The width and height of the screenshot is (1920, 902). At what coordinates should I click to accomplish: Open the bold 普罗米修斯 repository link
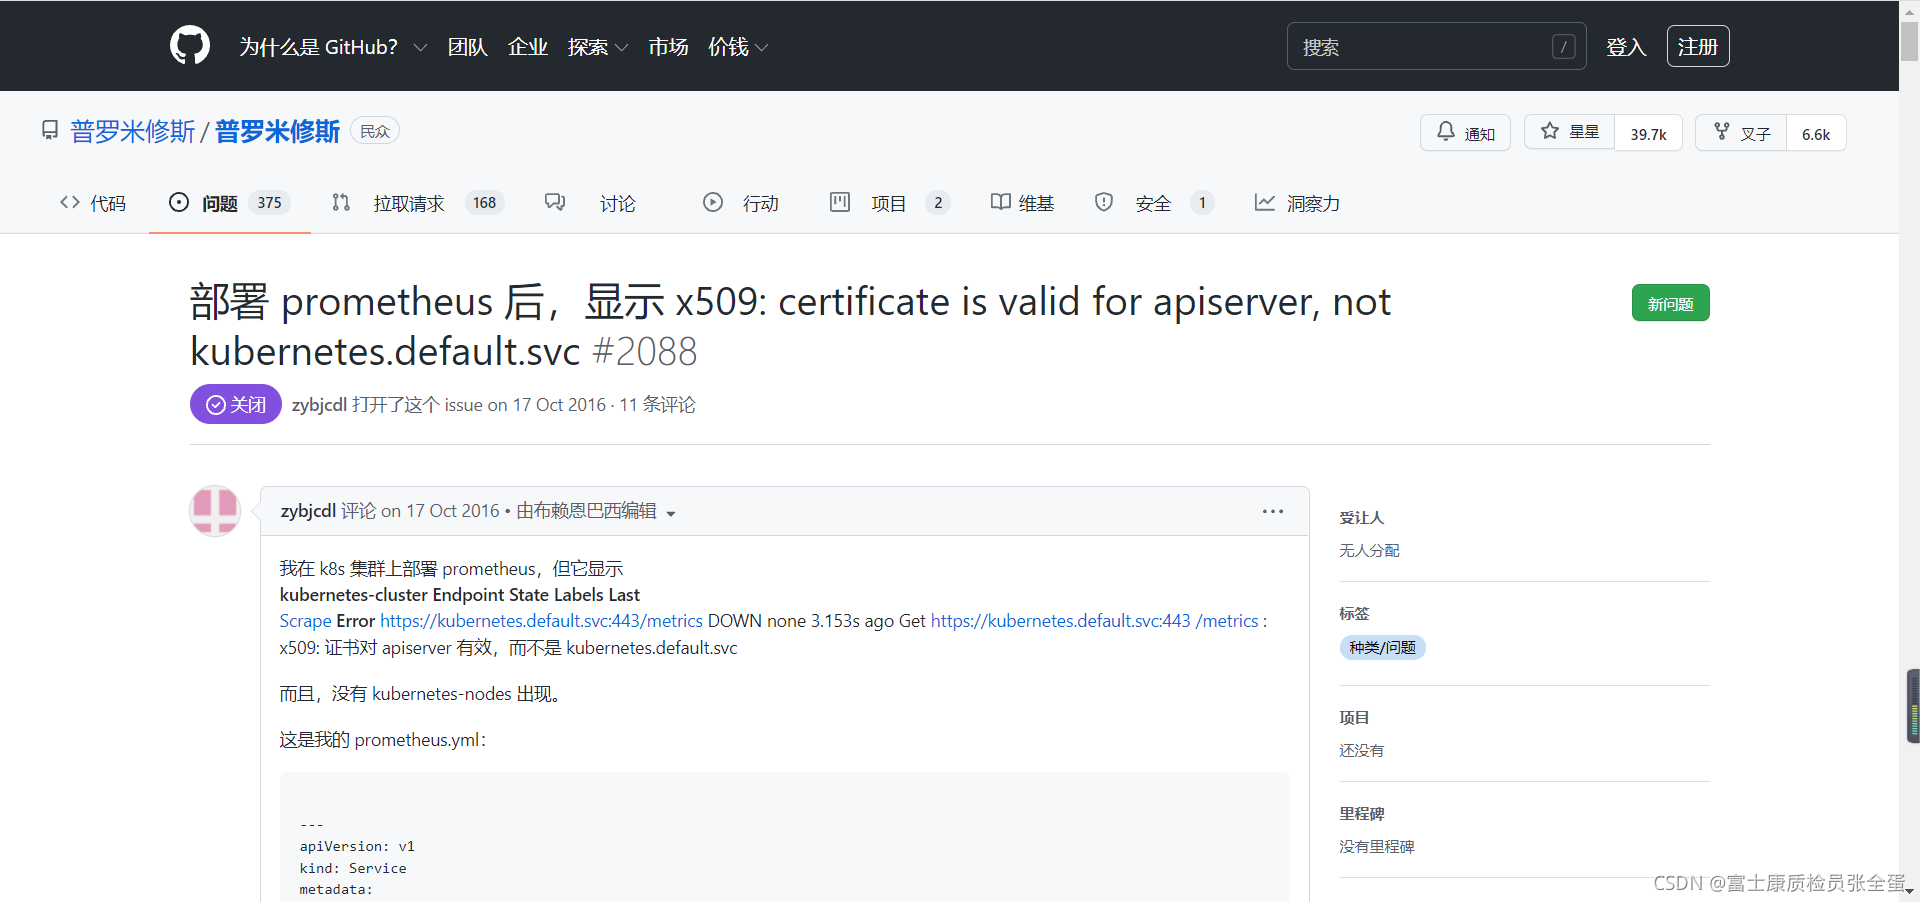click(277, 131)
